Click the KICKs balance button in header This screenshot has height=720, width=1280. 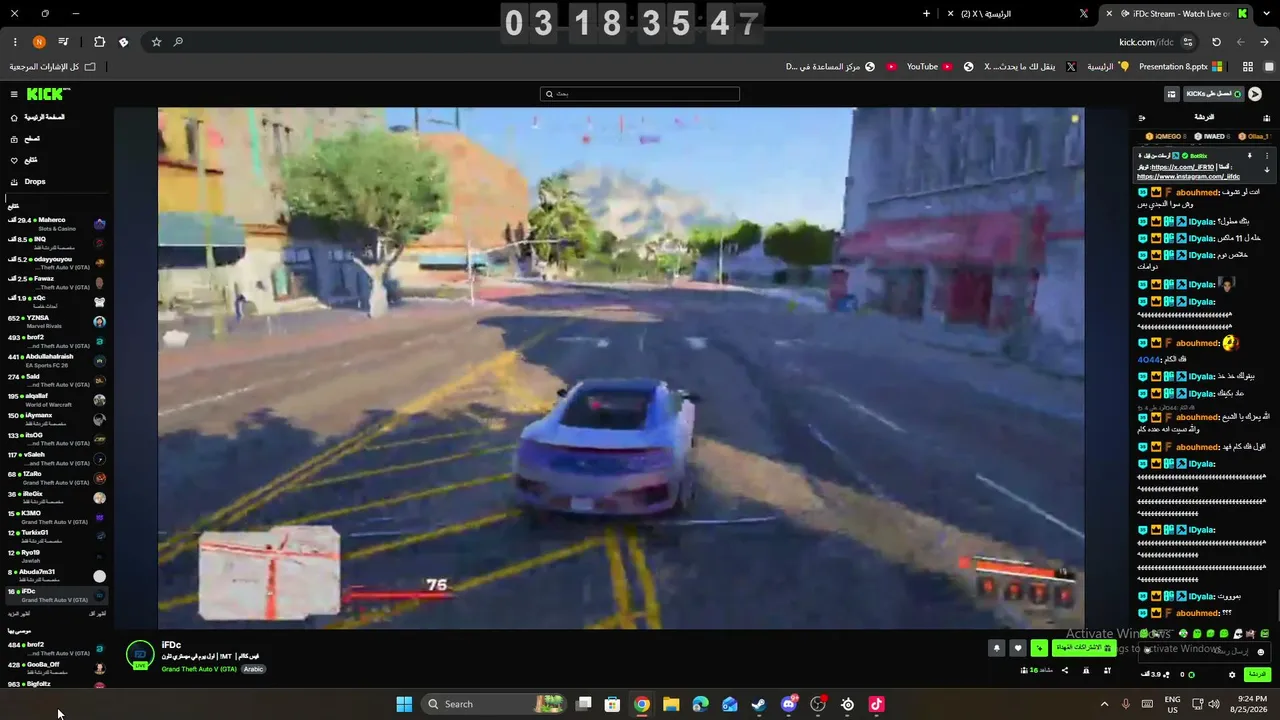coord(1213,94)
